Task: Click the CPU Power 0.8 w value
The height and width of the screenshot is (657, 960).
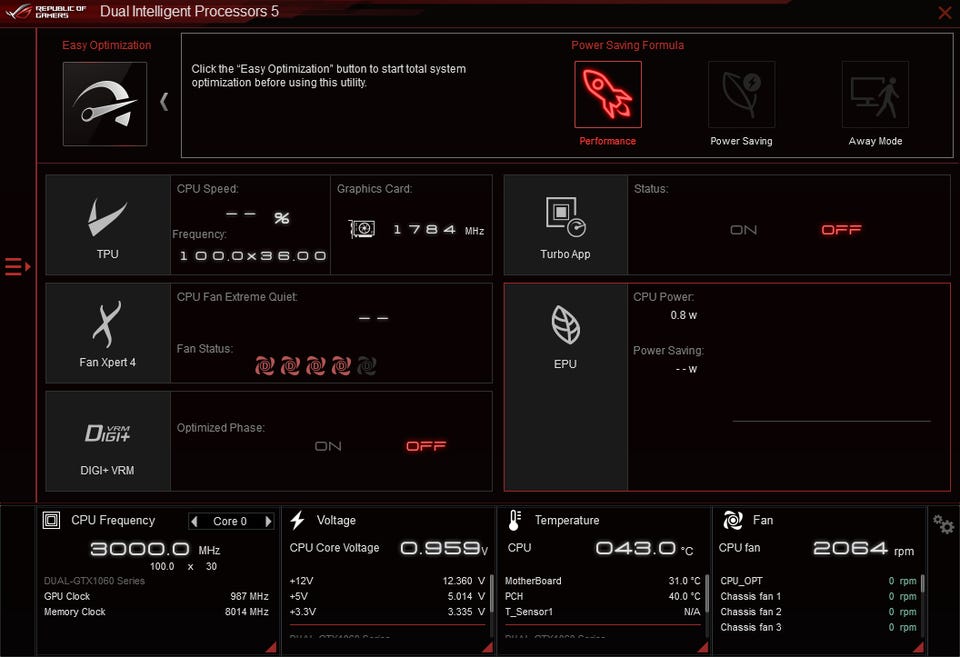Action: (x=683, y=315)
